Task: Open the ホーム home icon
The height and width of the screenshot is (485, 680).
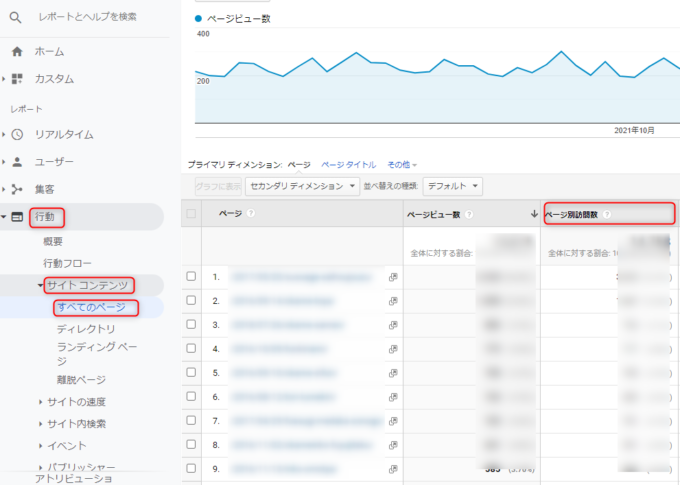Action: tap(17, 52)
